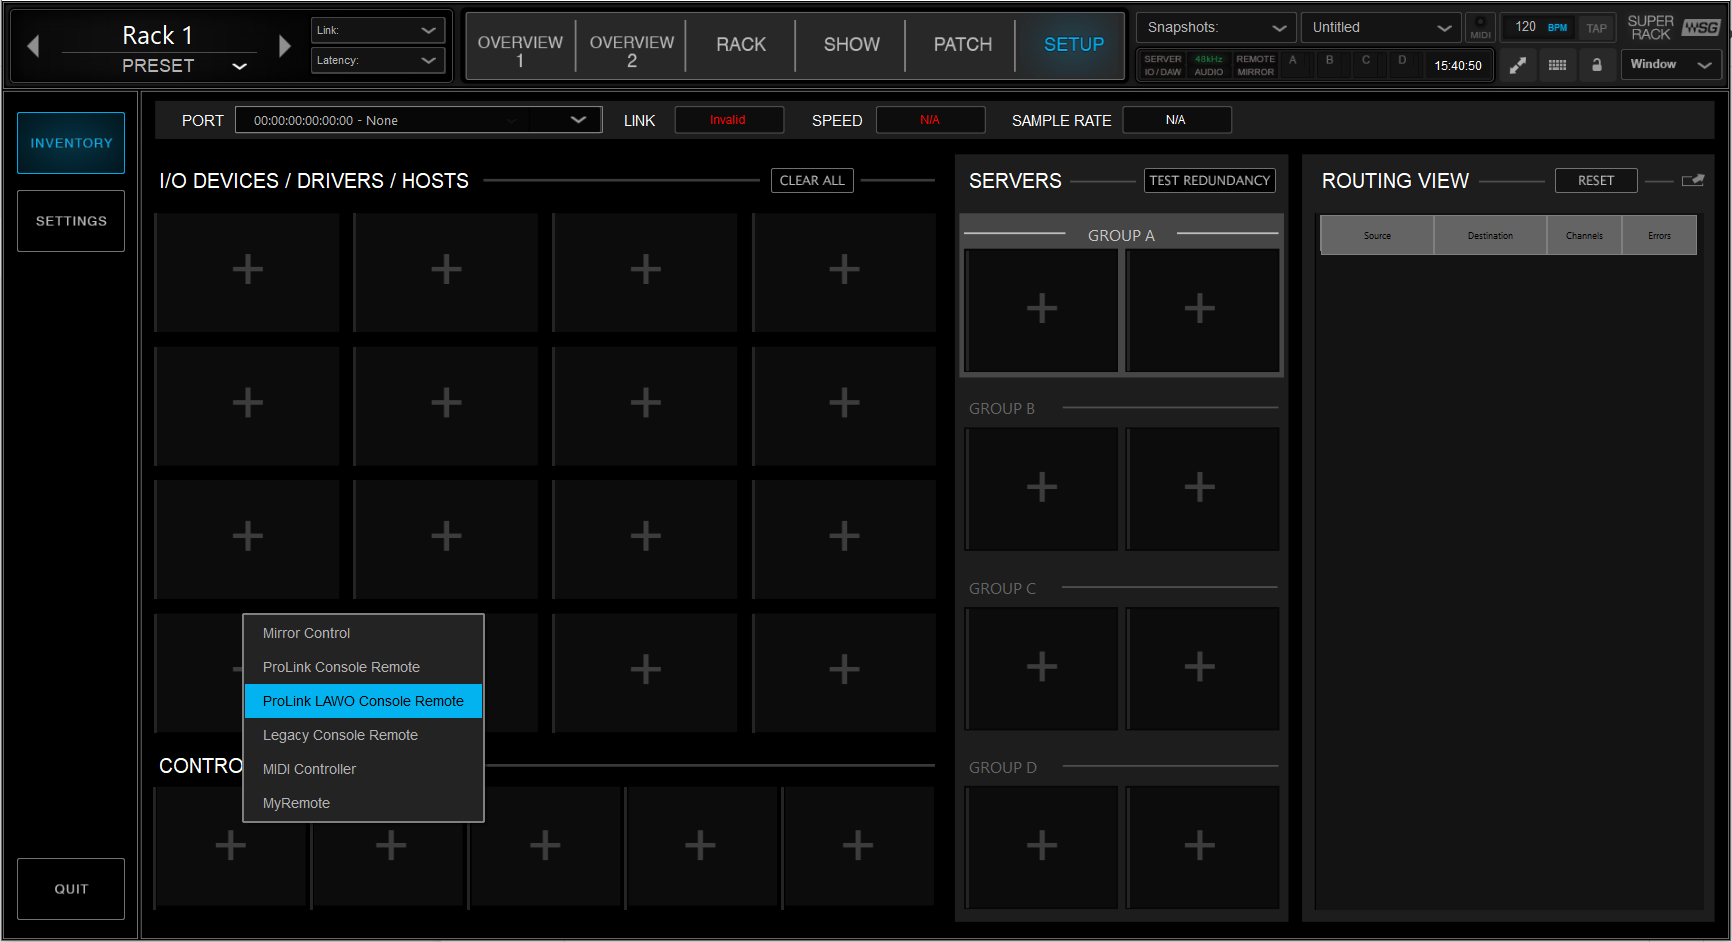Clear all I/O devices with CLEAR ALL

[812, 180]
